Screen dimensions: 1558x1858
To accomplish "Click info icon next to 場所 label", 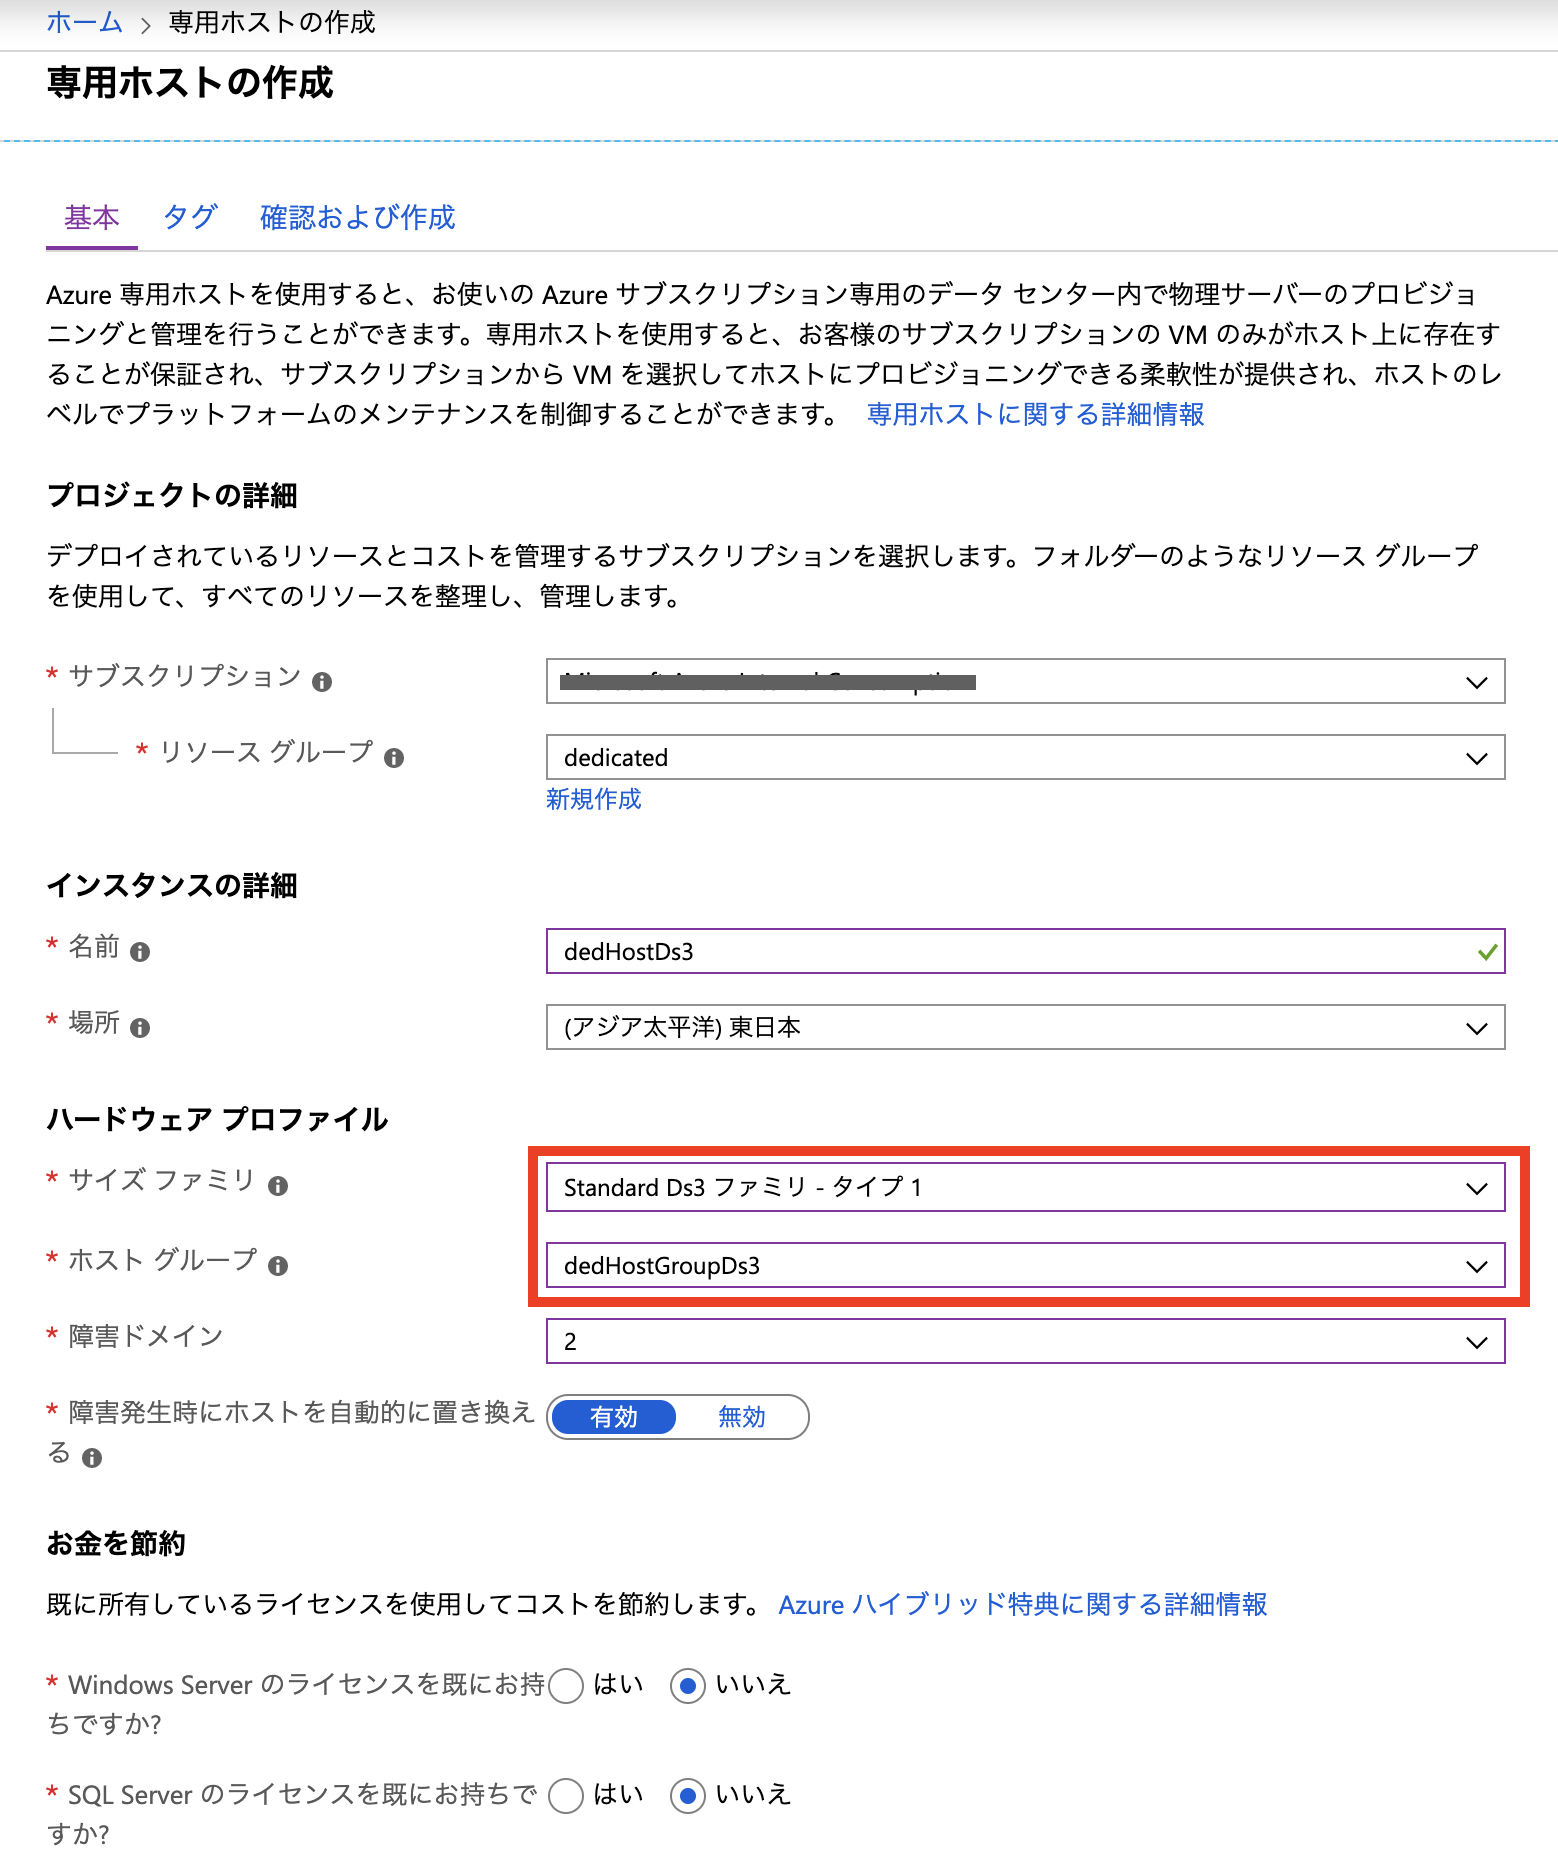I will click(140, 1028).
